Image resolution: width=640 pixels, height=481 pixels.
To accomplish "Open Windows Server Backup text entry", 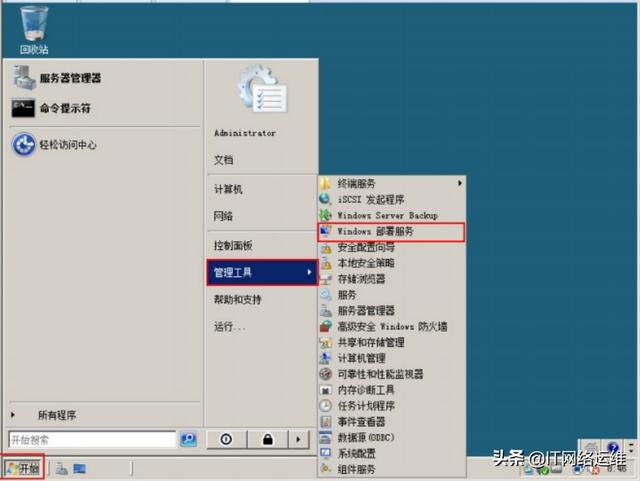I will pyautogui.click(x=387, y=215).
